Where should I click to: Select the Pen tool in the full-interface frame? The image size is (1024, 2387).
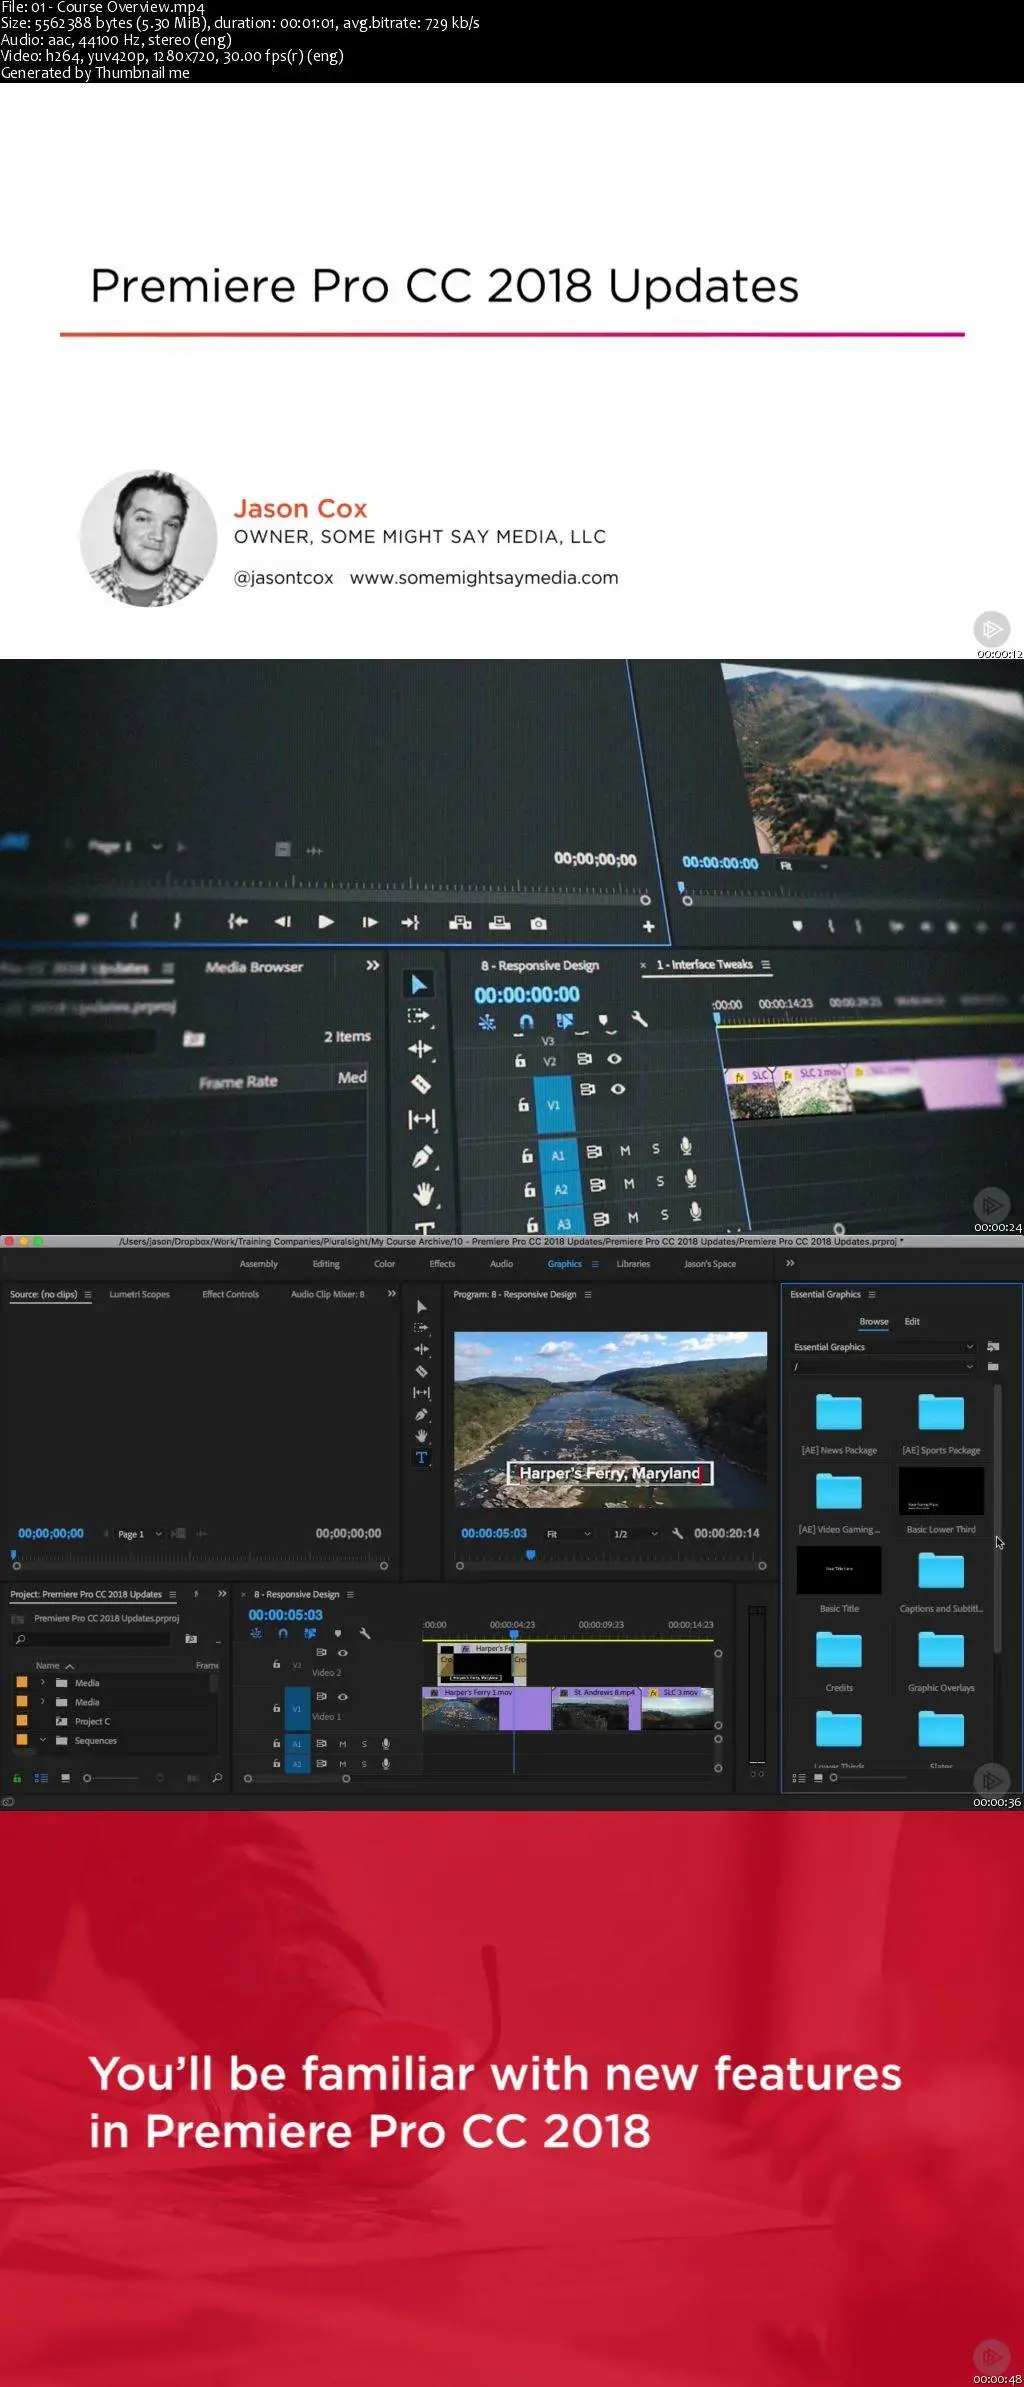421,1415
